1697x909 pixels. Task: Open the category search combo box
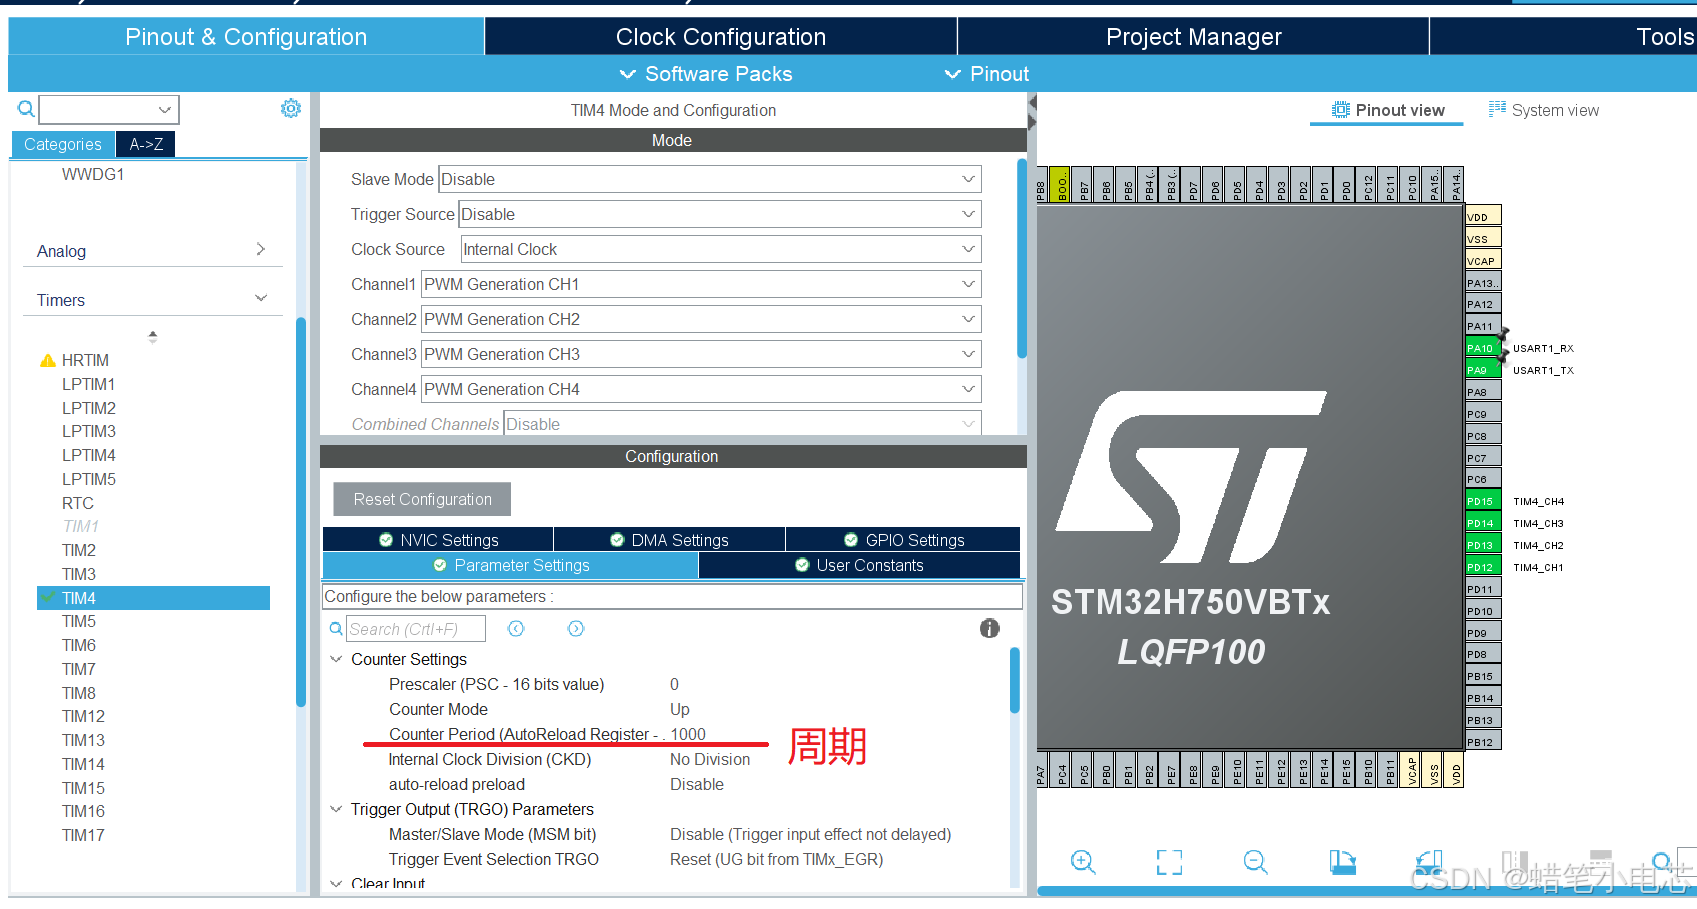coord(109,109)
